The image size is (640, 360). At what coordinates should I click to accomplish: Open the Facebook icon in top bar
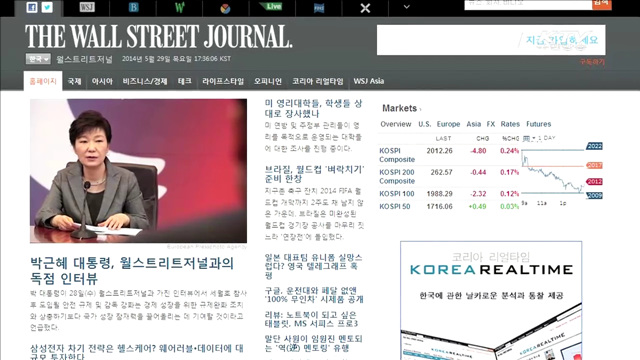click(31, 7)
